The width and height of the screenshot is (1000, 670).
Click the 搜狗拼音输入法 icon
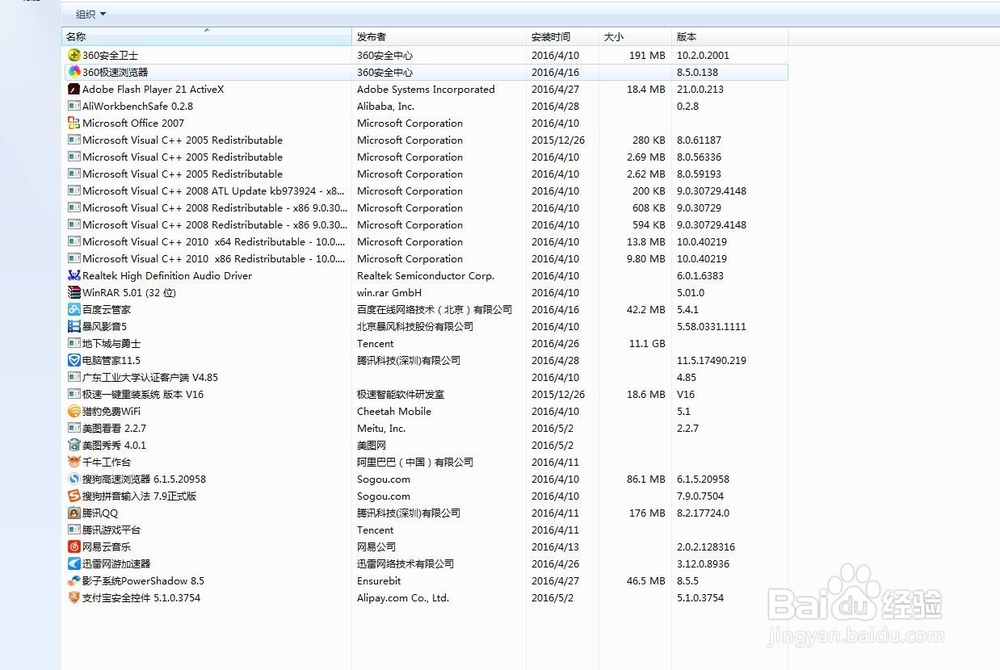pyautogui.click(x=74, y=496)
